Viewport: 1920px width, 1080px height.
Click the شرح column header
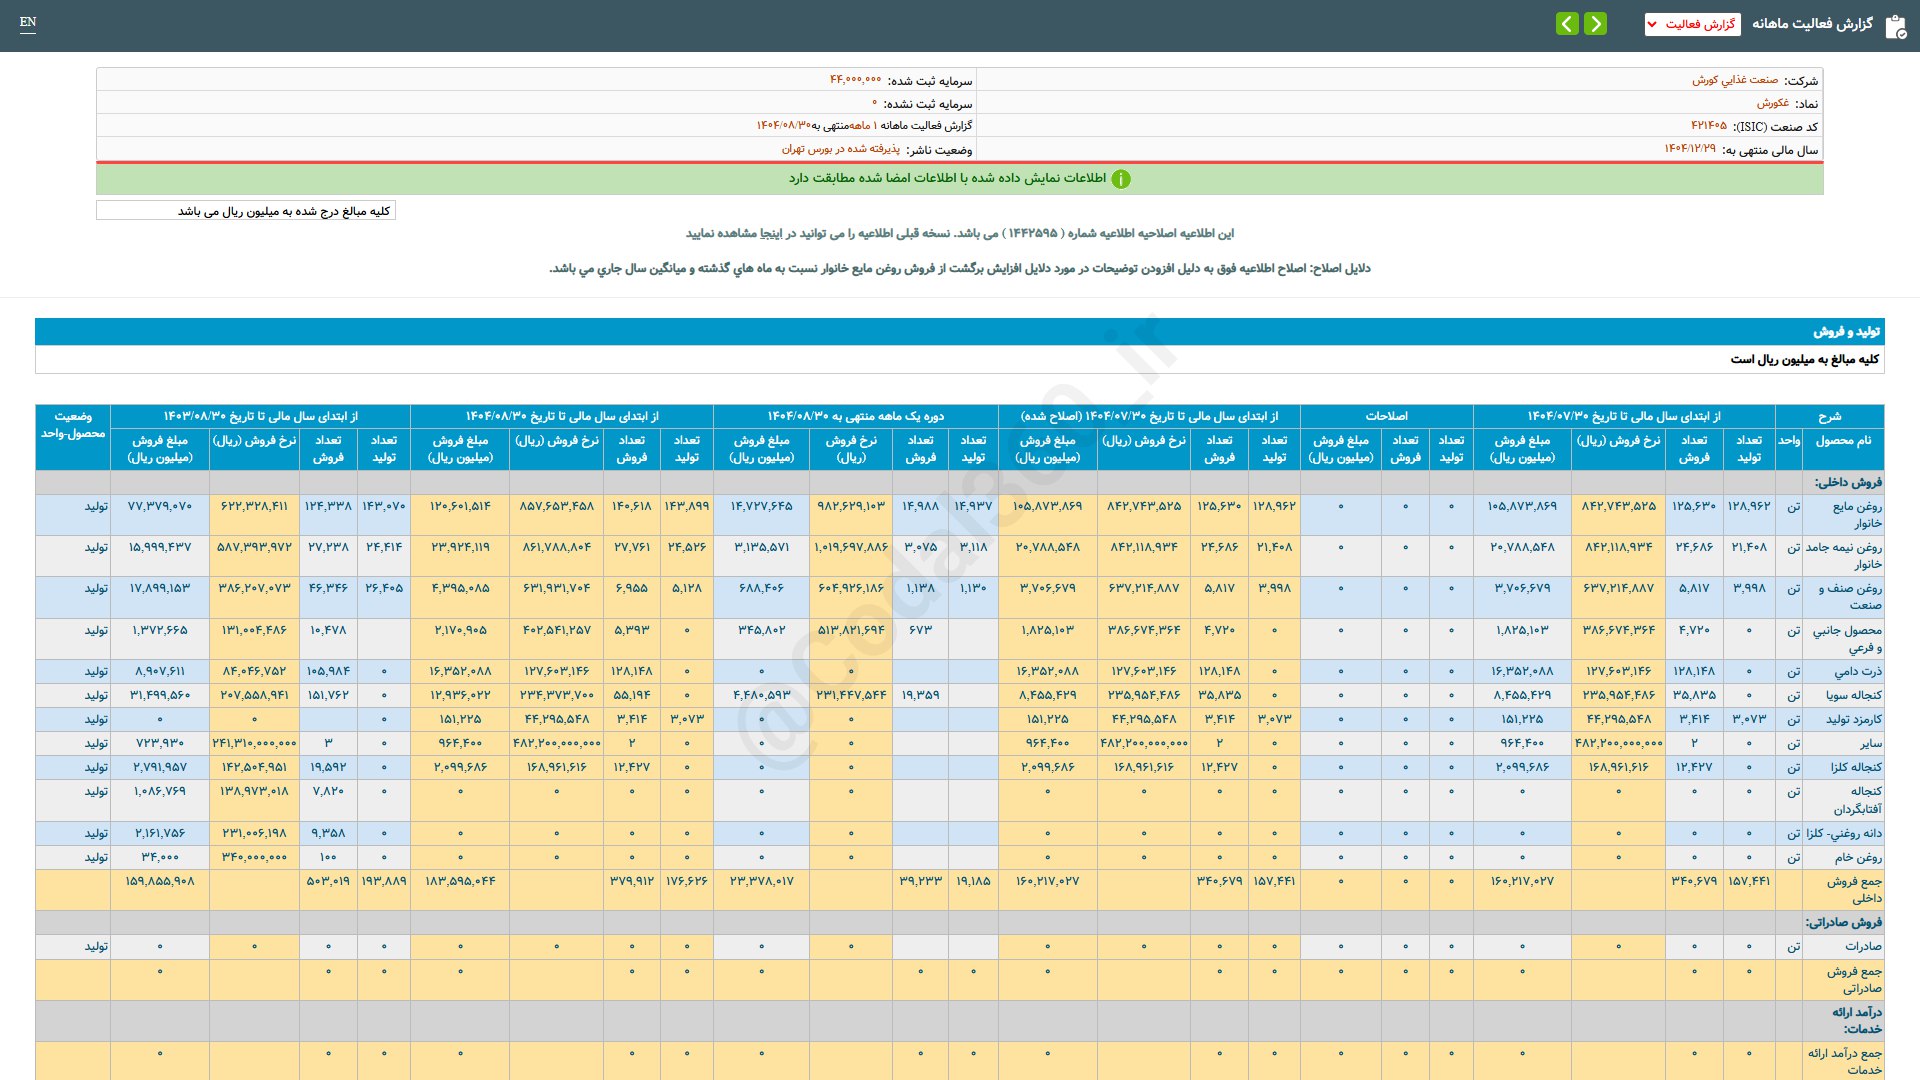[1829, 416]
